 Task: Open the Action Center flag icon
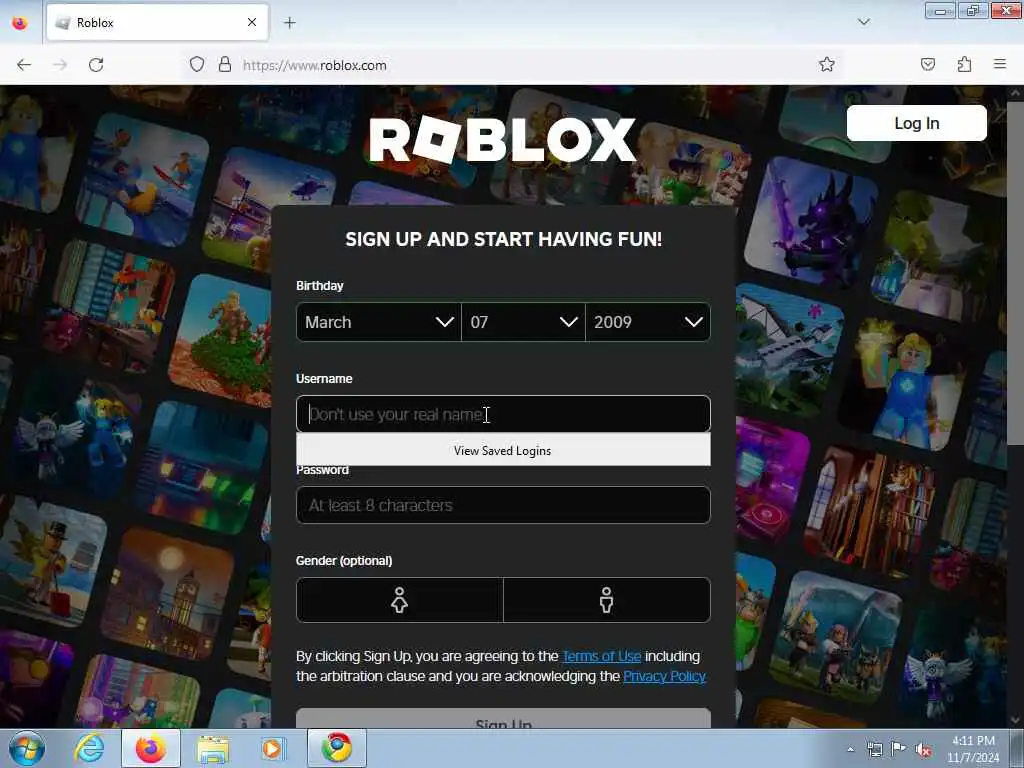click(x=899, y=749)
